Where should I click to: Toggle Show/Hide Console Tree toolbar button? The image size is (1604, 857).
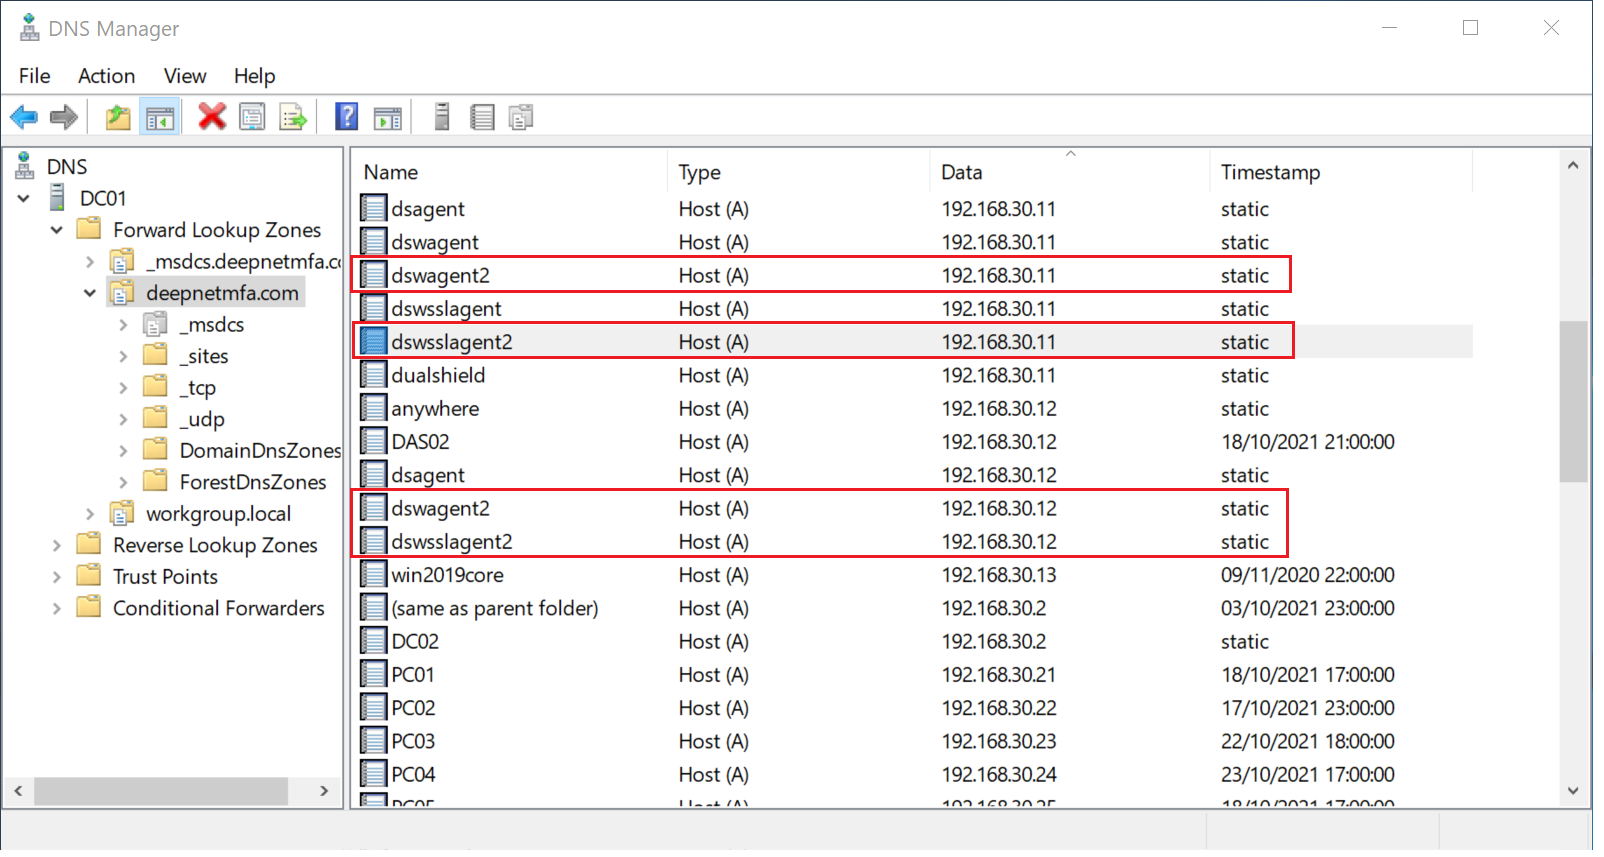(160, 118)
